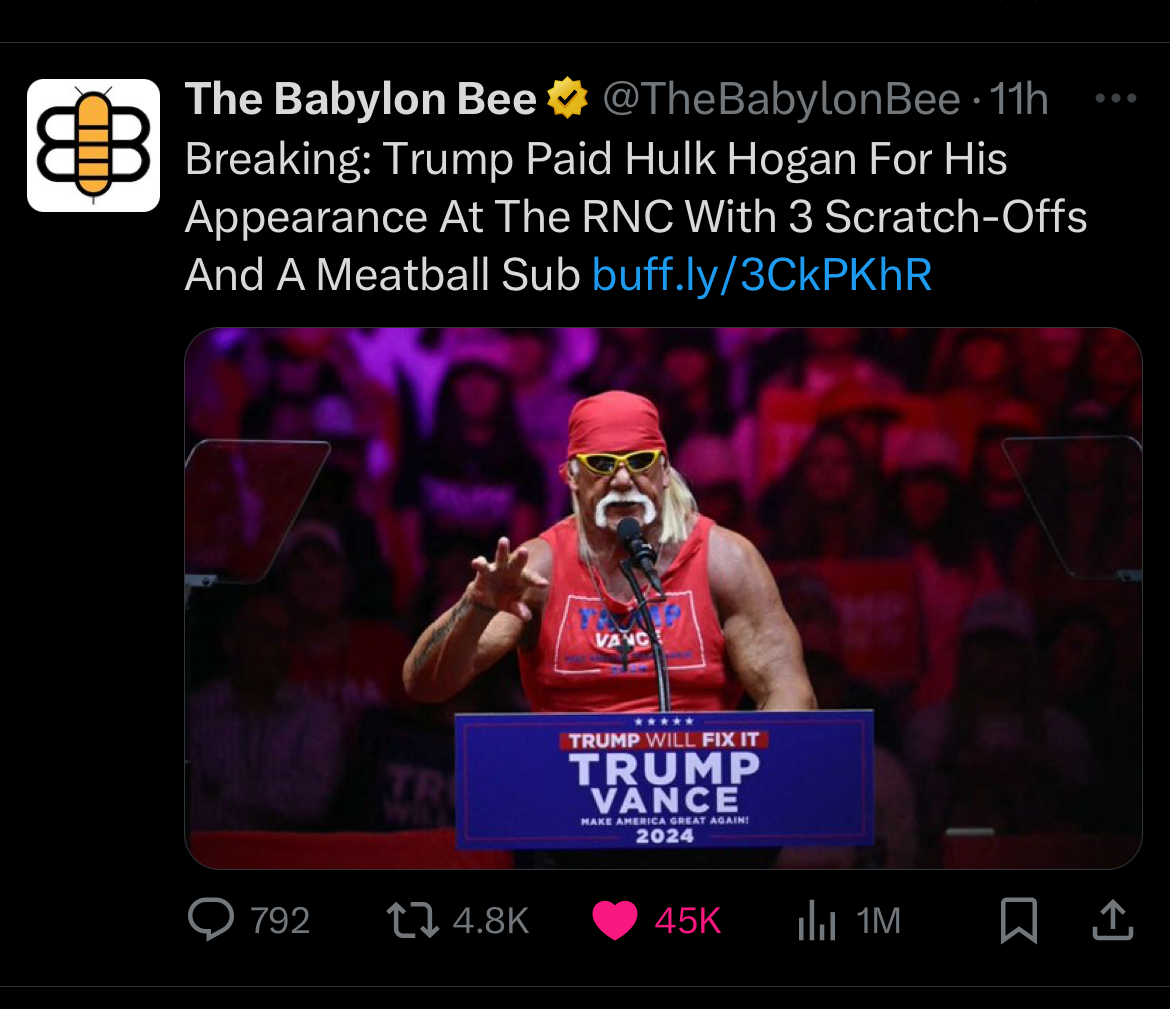Open the tweet's 11h timestamp
This screenshot has width=1170, height=1009.
1018,99
